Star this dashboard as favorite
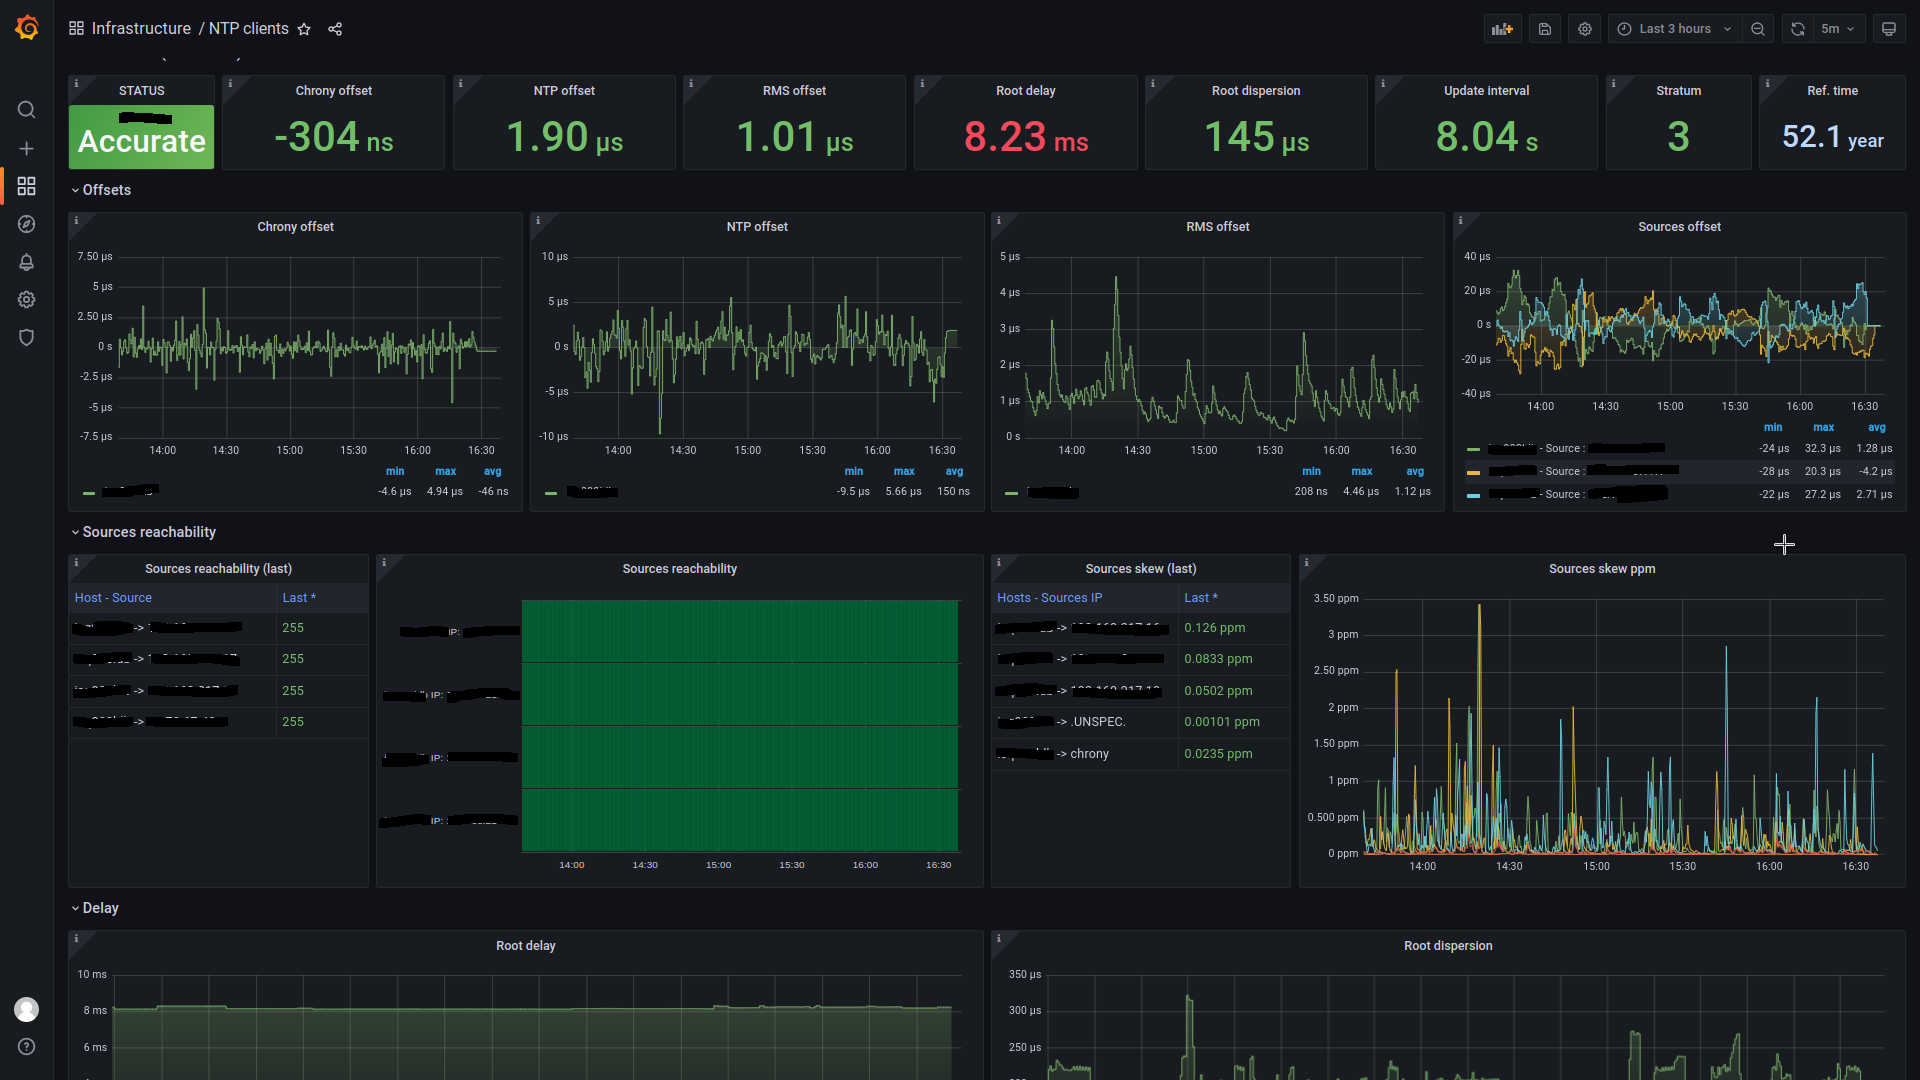This screenshot has width=1920, height=1080. 304,29
